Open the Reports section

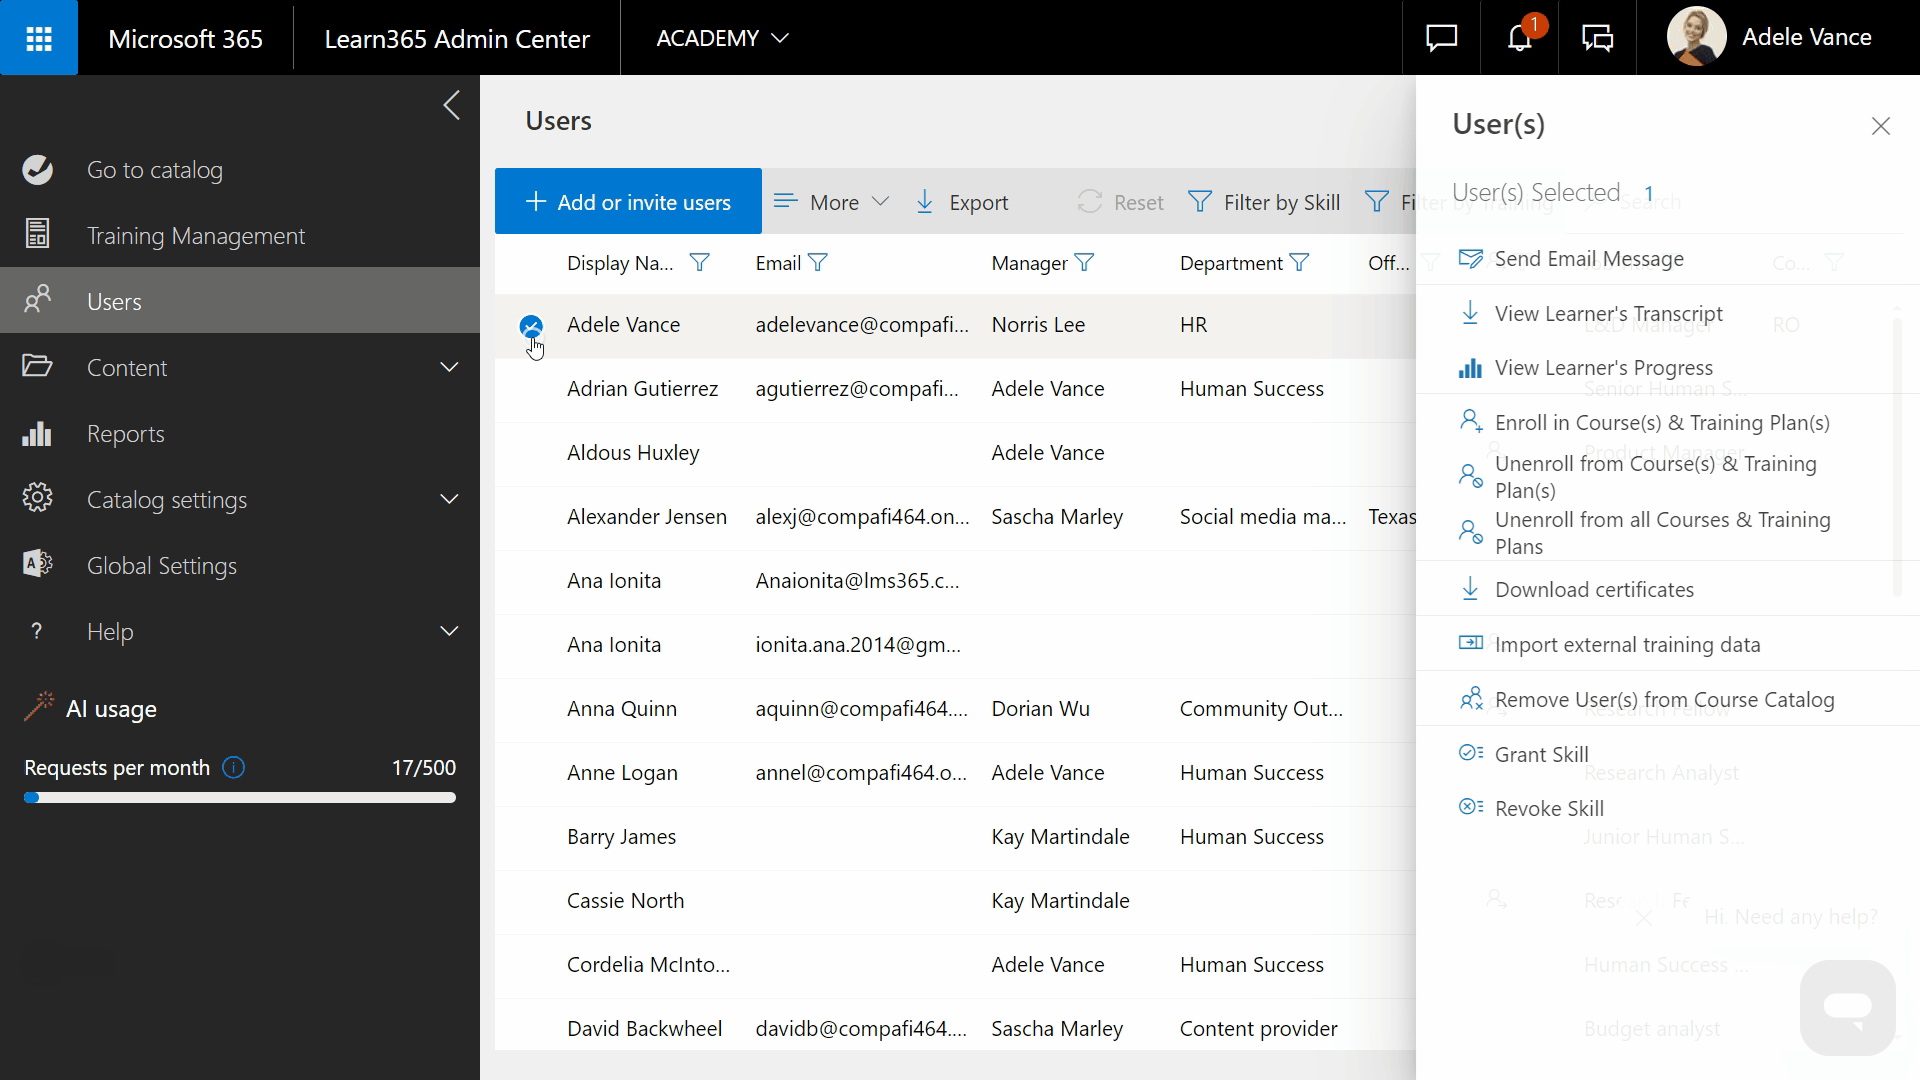(240, 433)
